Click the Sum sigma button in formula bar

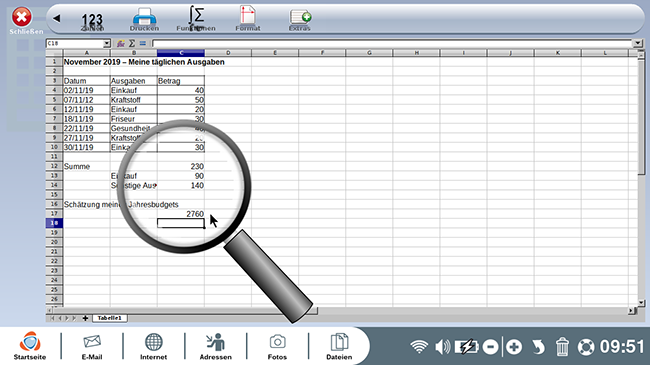coord(132,43)
